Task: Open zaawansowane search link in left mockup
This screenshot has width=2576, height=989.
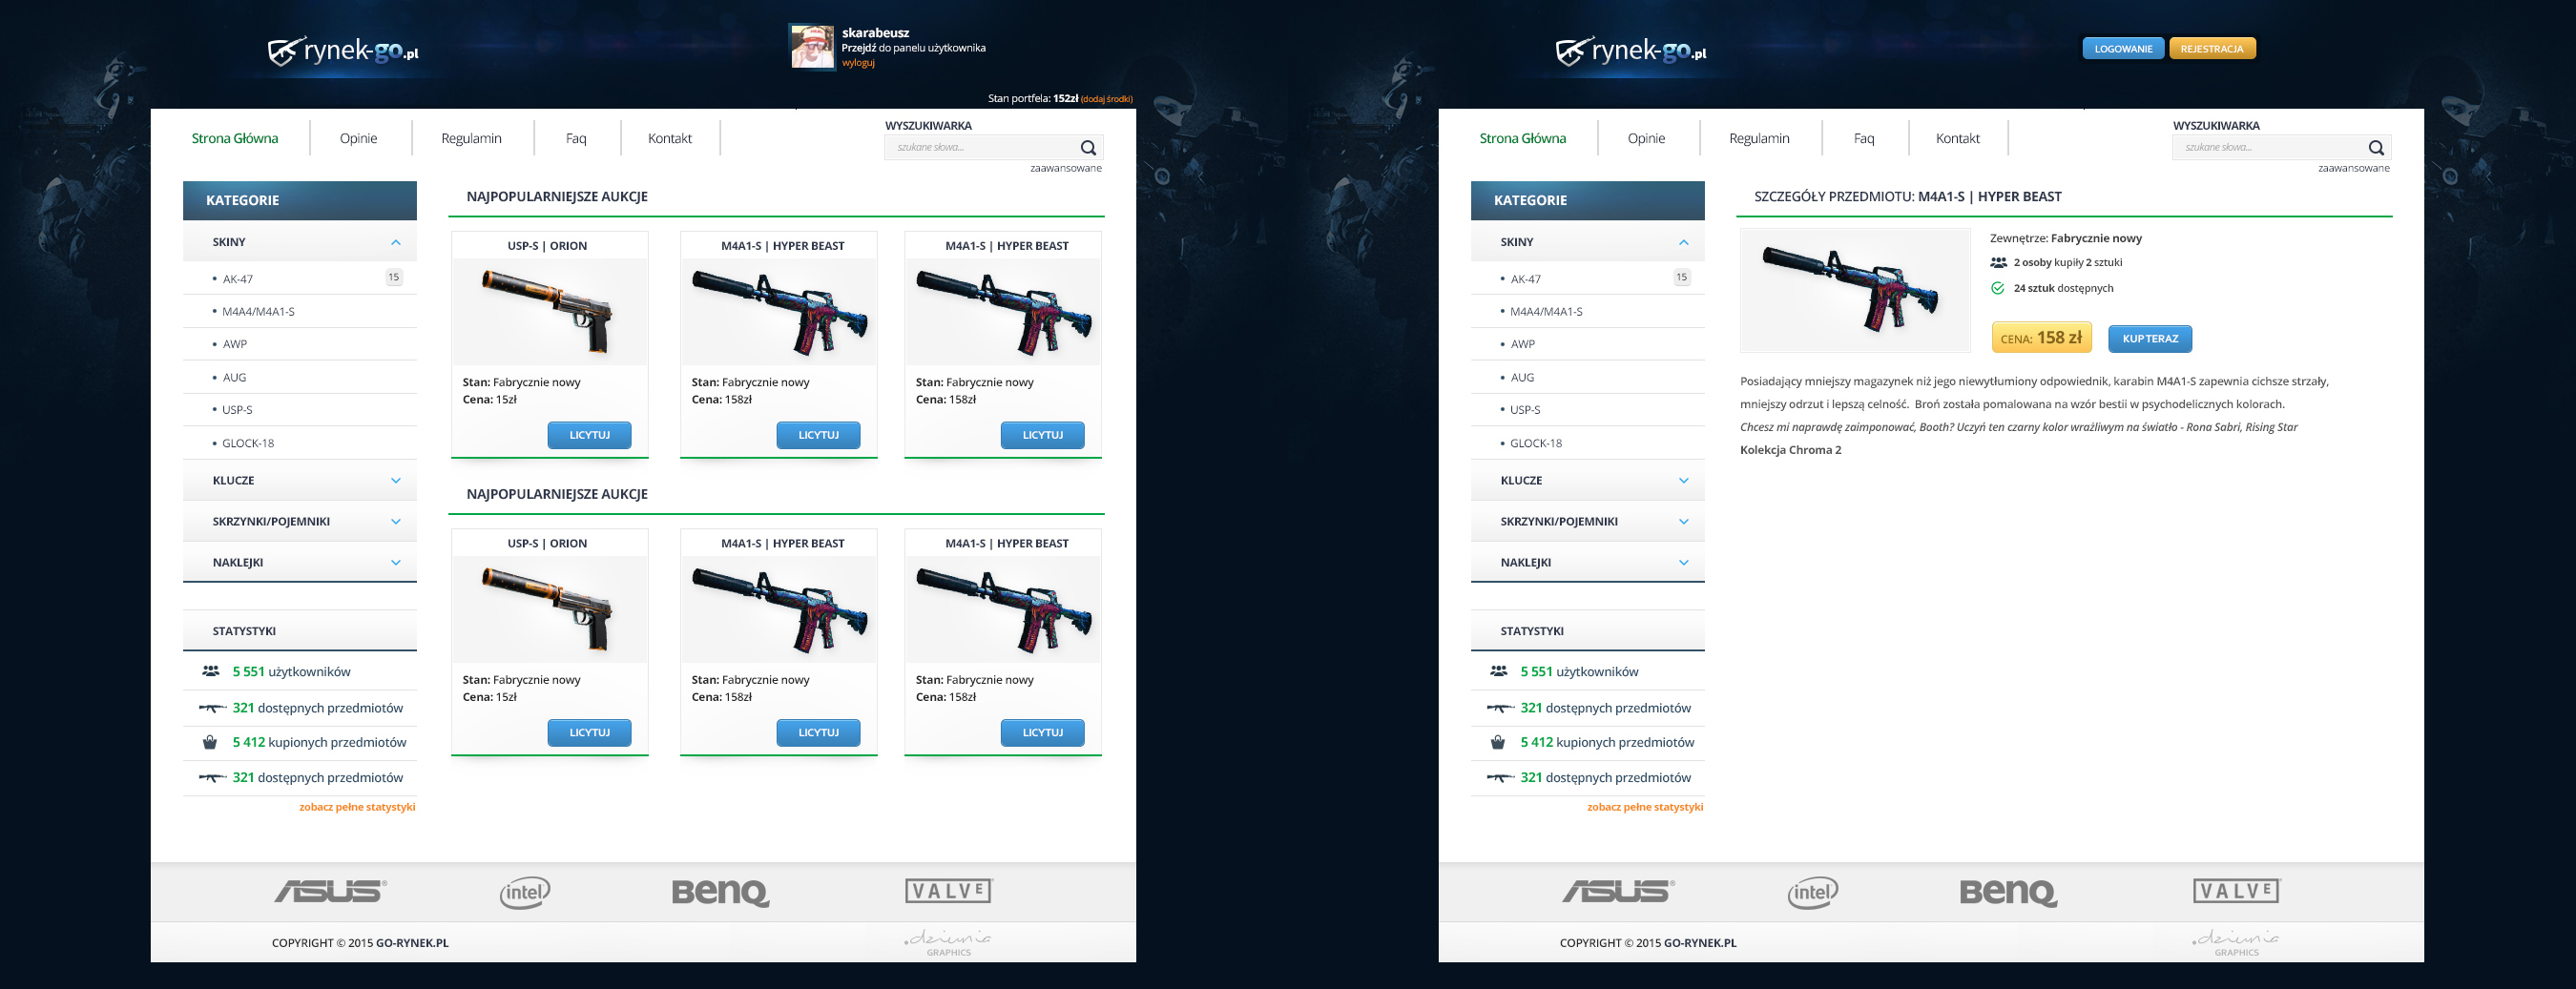Action: 1066,168
